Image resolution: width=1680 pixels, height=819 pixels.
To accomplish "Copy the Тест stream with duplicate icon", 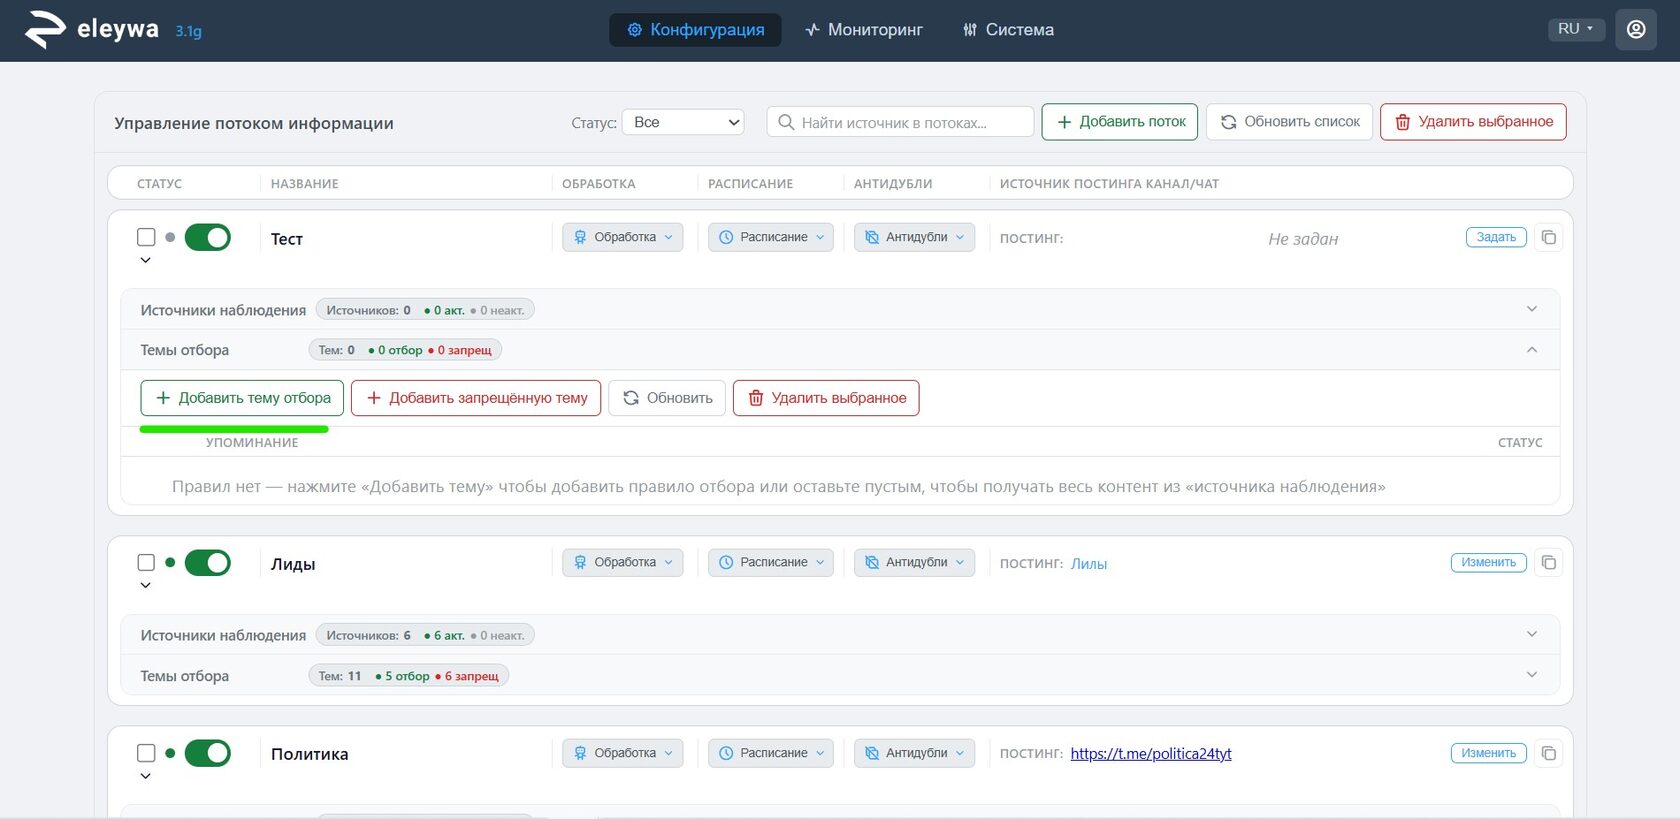I will [x=1548, y=237].
